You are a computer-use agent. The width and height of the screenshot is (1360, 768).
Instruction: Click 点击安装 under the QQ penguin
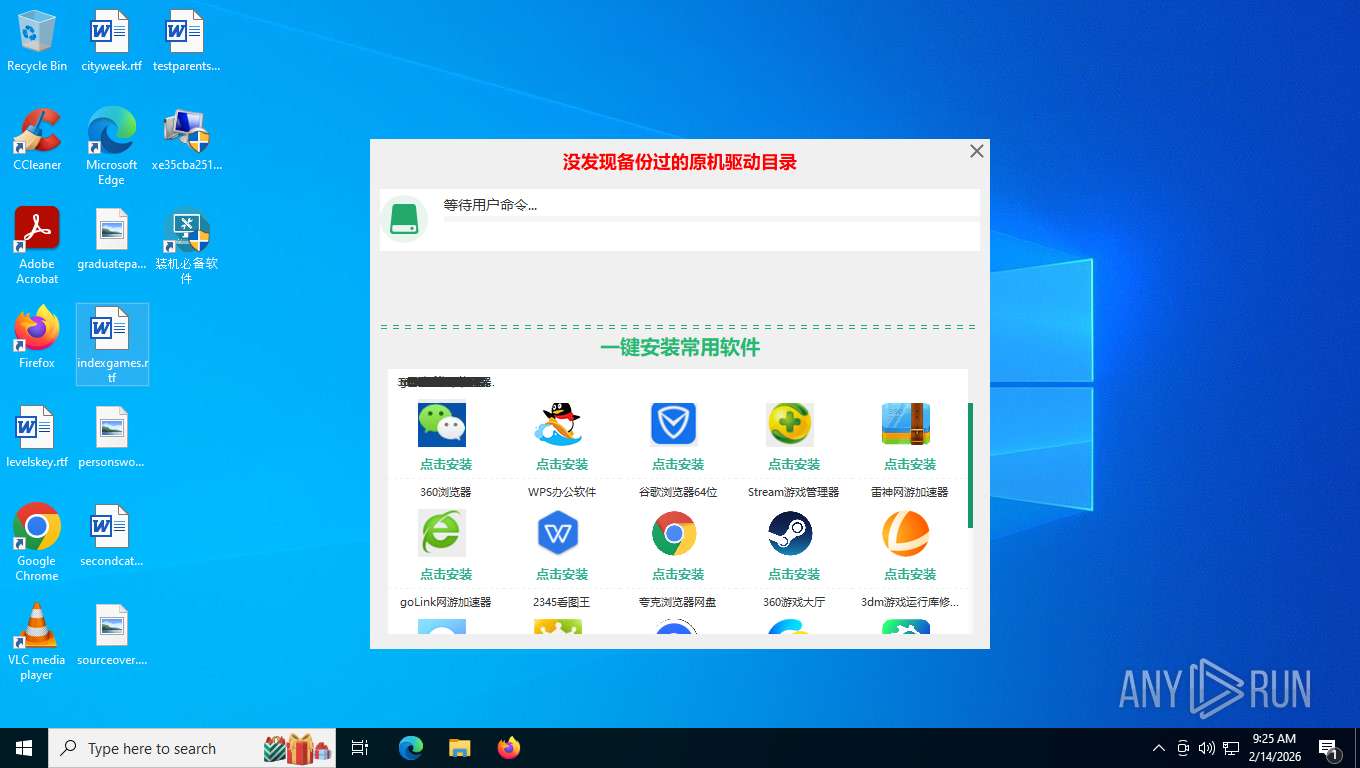(x=562, y=464)
